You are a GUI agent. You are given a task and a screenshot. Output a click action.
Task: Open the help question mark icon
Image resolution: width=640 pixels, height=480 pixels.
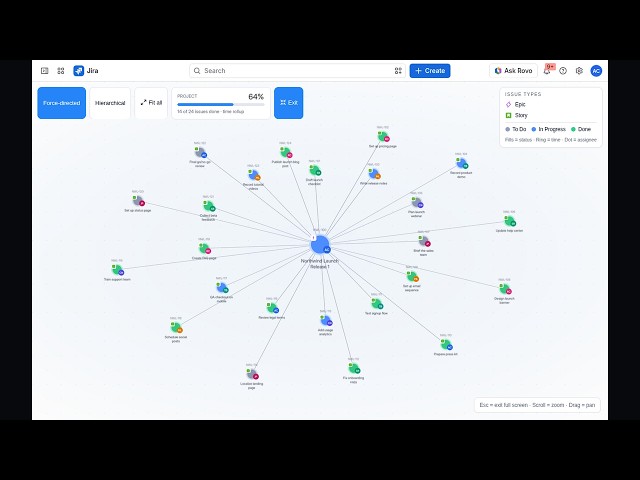click(x=563, y=71)
